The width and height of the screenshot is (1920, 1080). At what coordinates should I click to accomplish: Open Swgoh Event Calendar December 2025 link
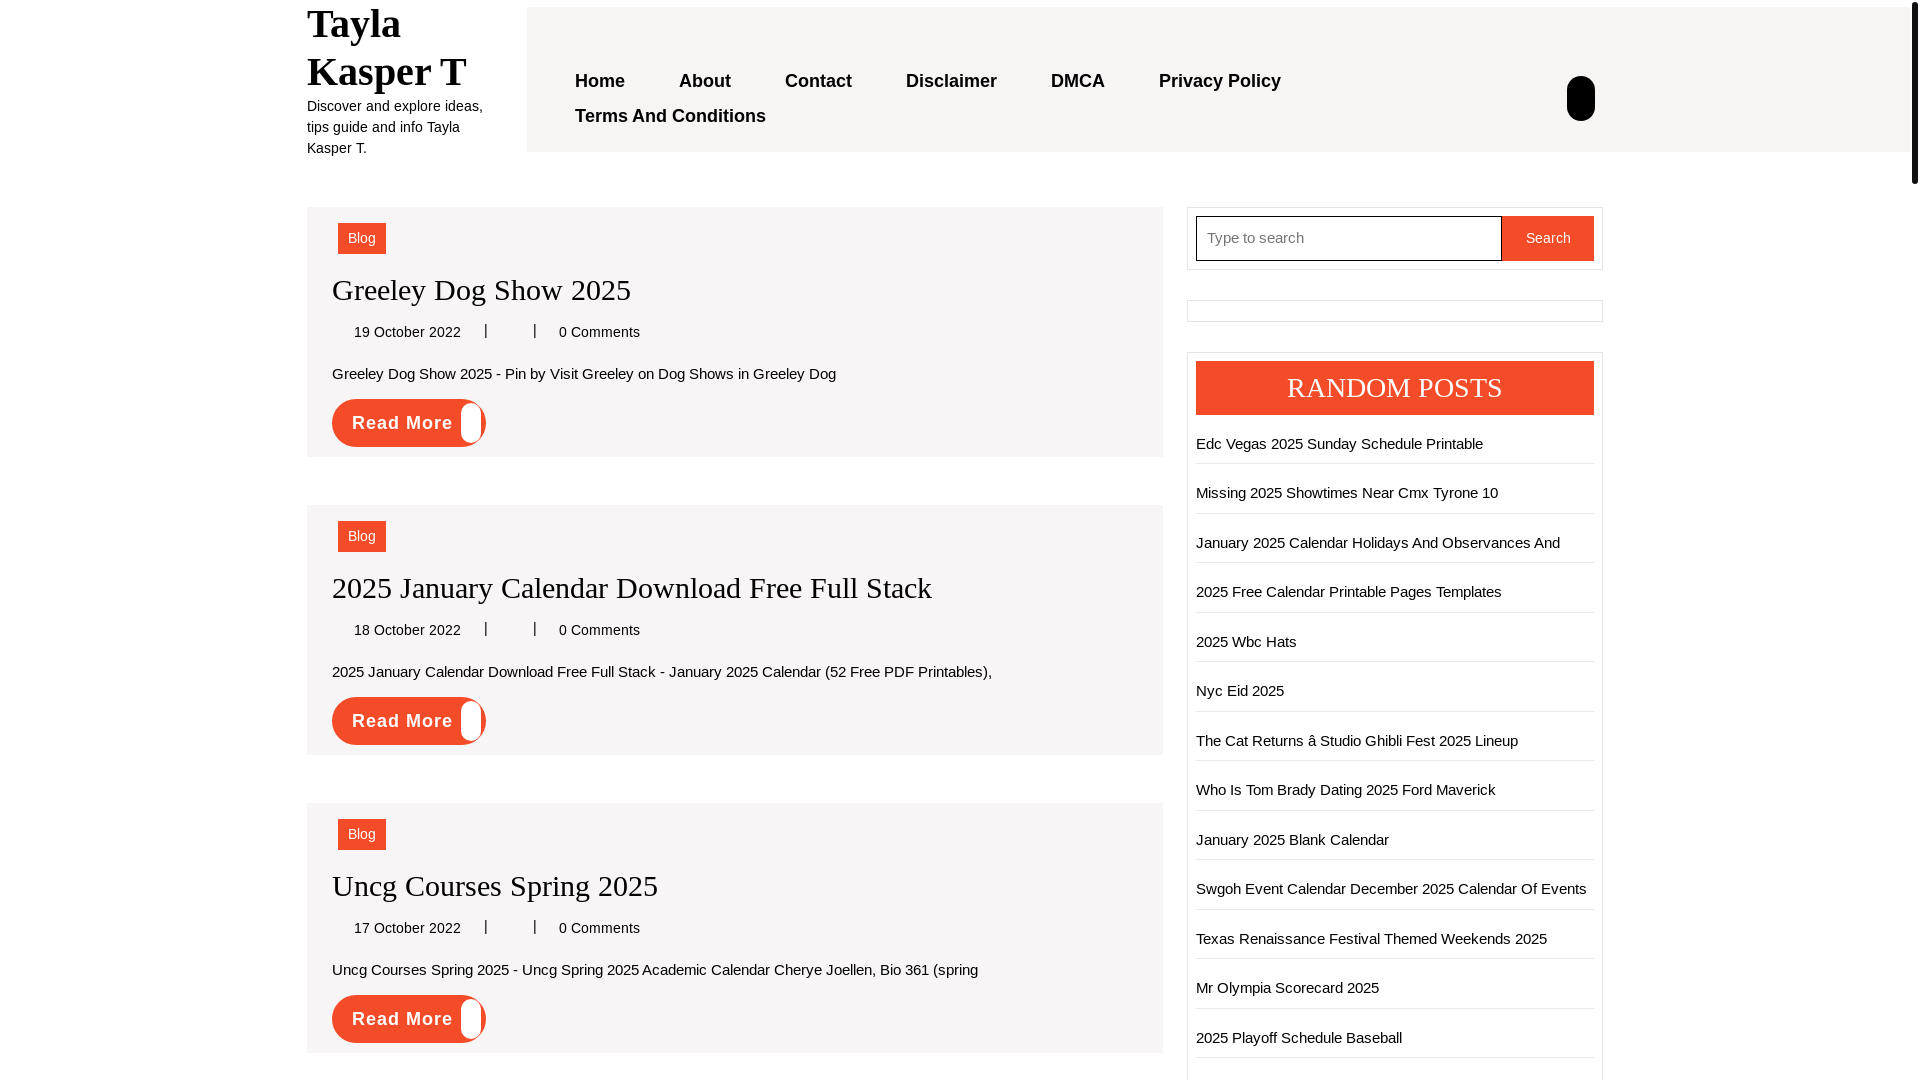pos(1390,889)
